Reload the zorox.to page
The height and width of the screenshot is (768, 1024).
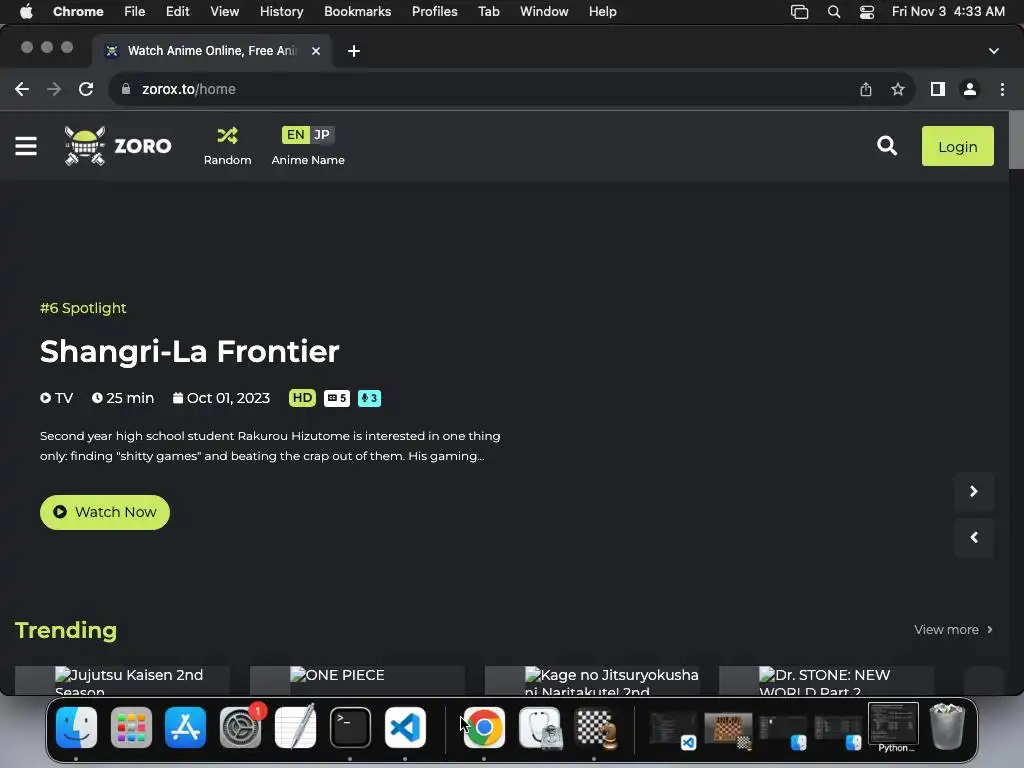pos(86,89)
